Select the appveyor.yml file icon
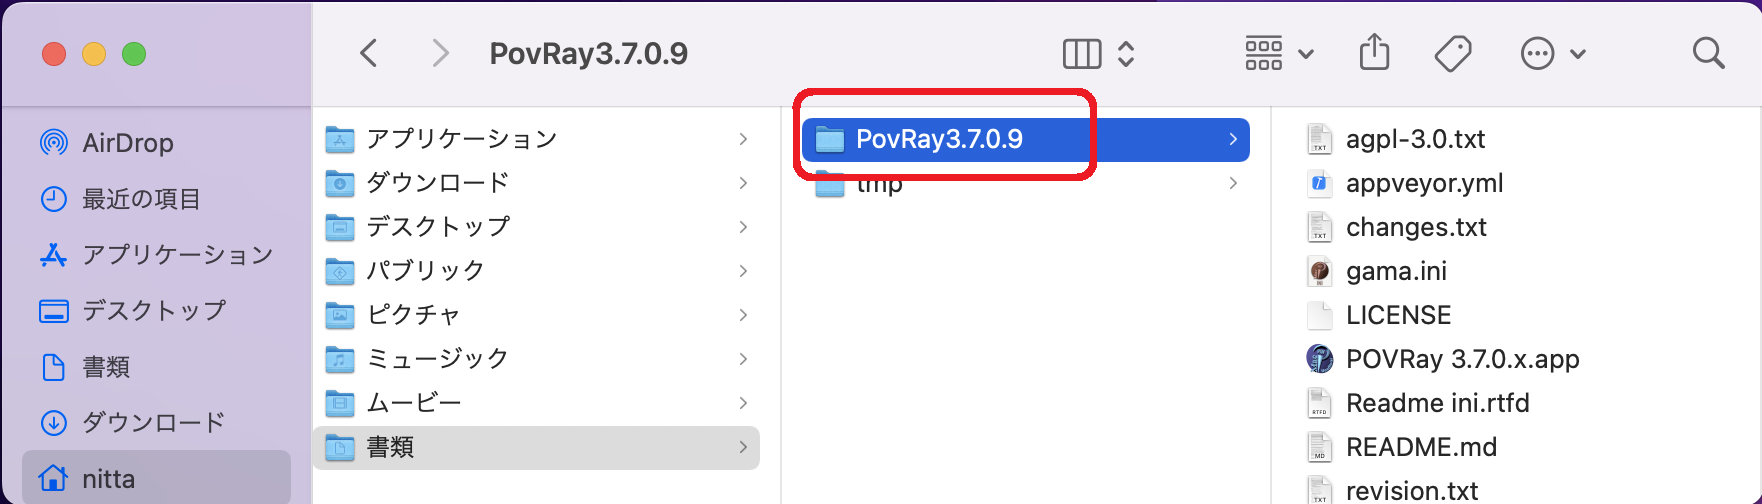Screen dimensions: 1762x504 pos(1320,183)
